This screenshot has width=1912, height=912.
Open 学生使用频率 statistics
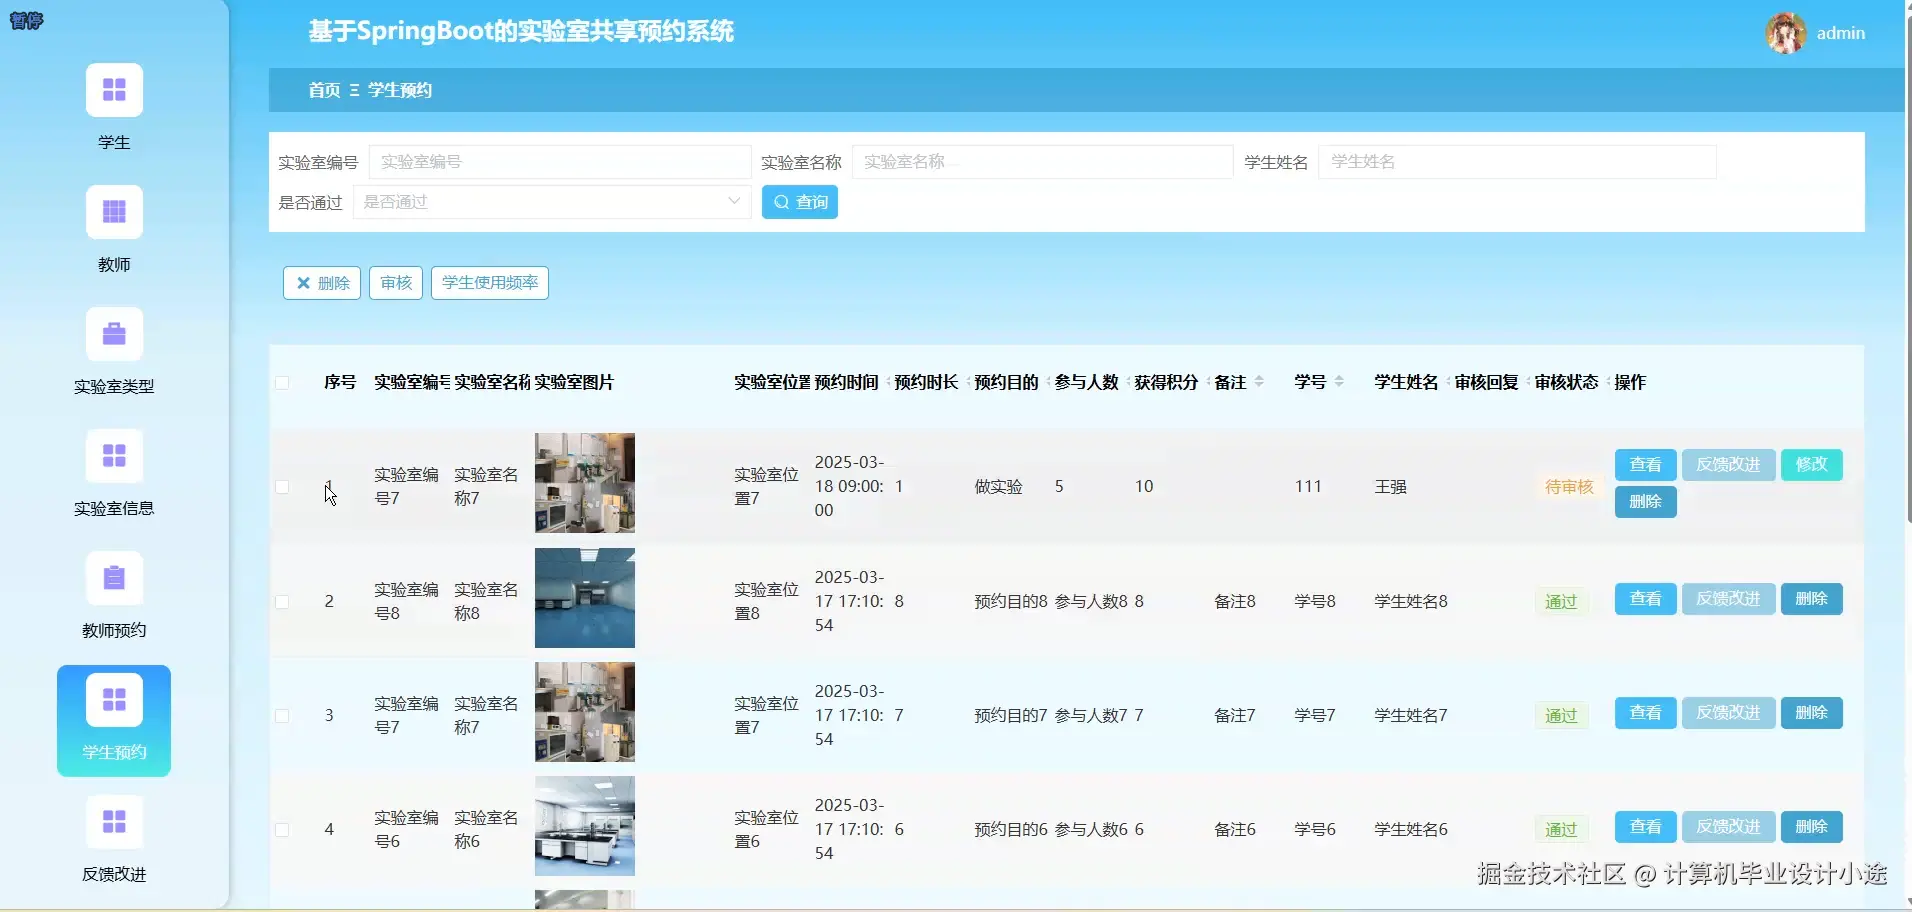pyautogui.click(x=489, y=282)
